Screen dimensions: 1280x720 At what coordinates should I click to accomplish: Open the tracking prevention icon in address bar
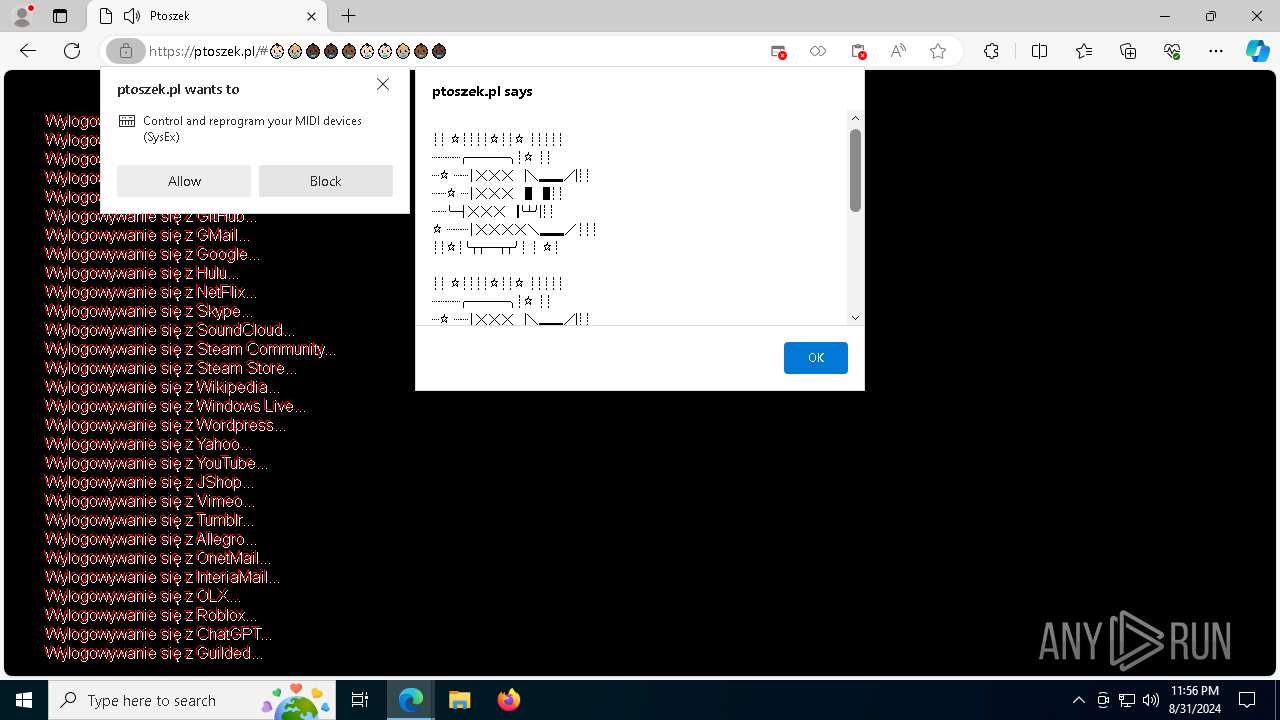point(818,52)
